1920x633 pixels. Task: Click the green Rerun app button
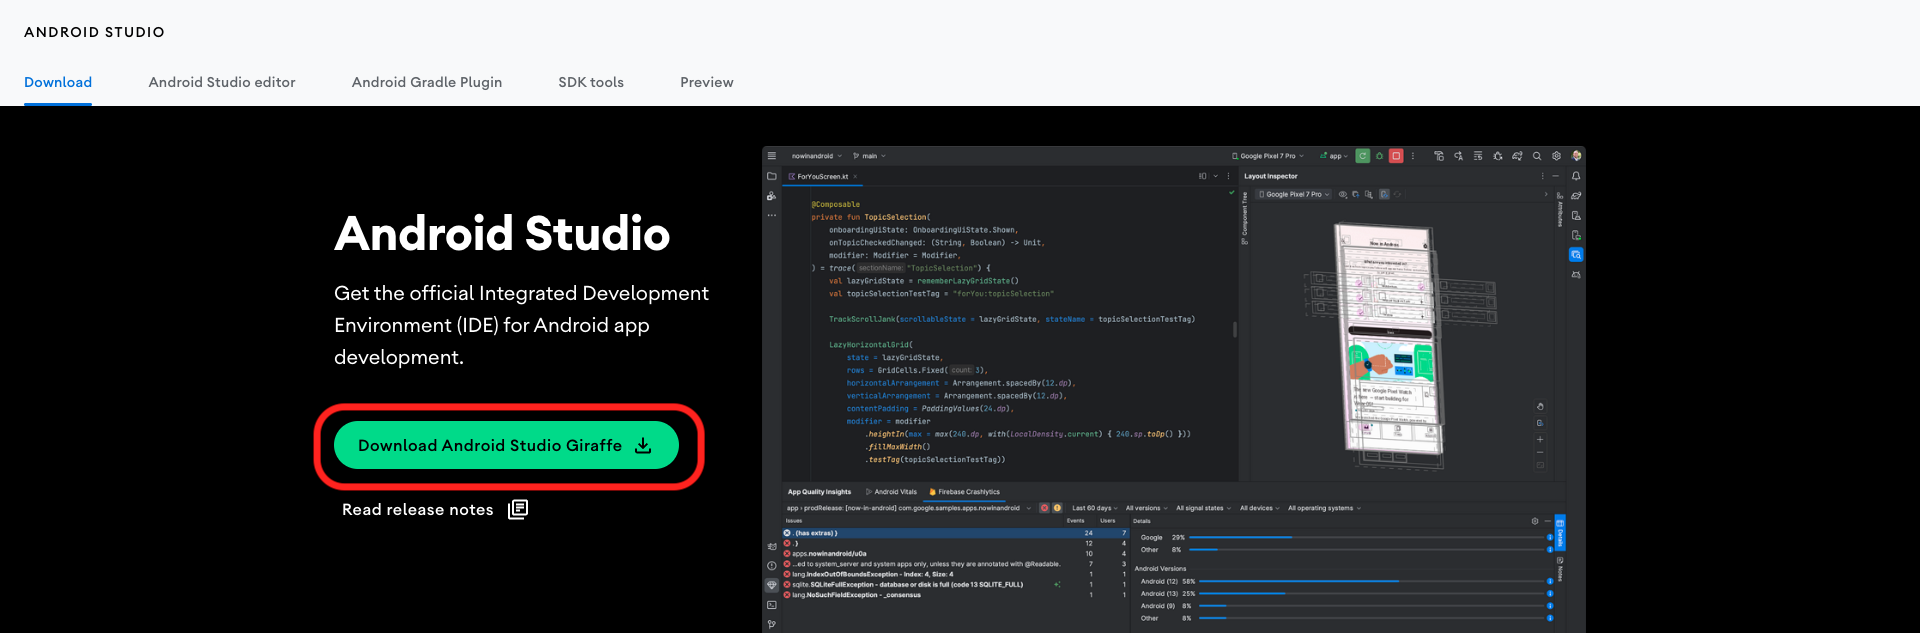tap(1363, 156)
